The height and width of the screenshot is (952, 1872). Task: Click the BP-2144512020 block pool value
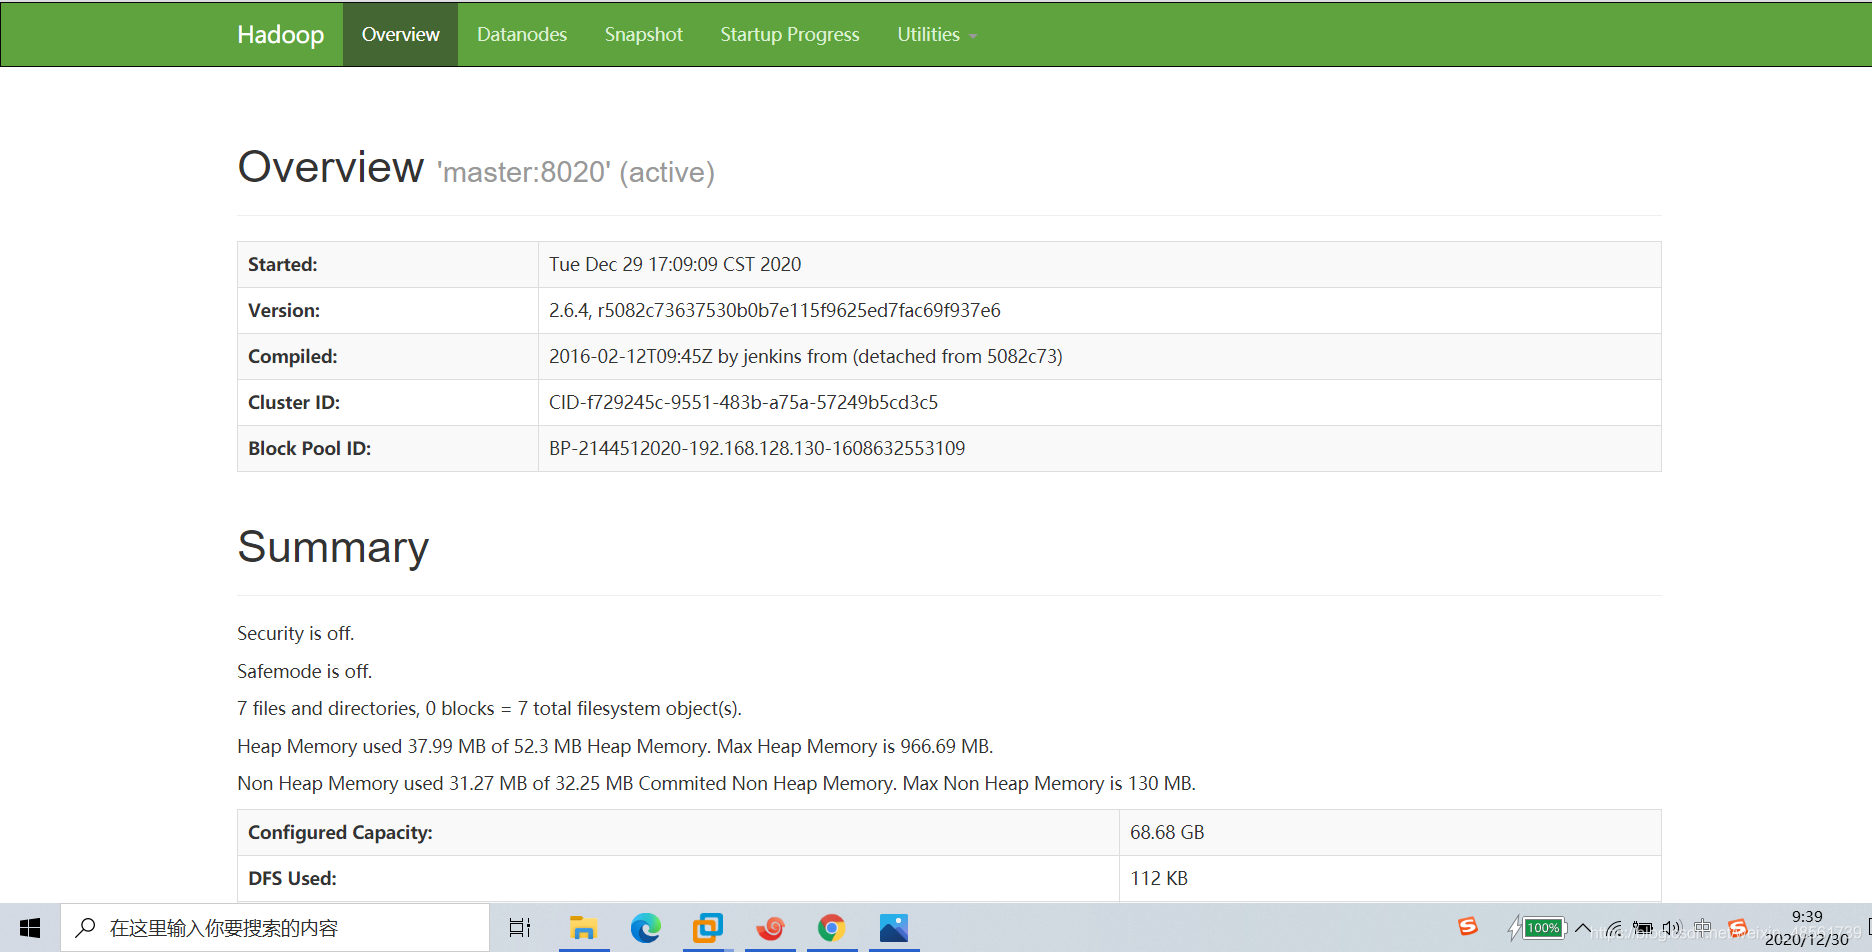click(757, 448)
